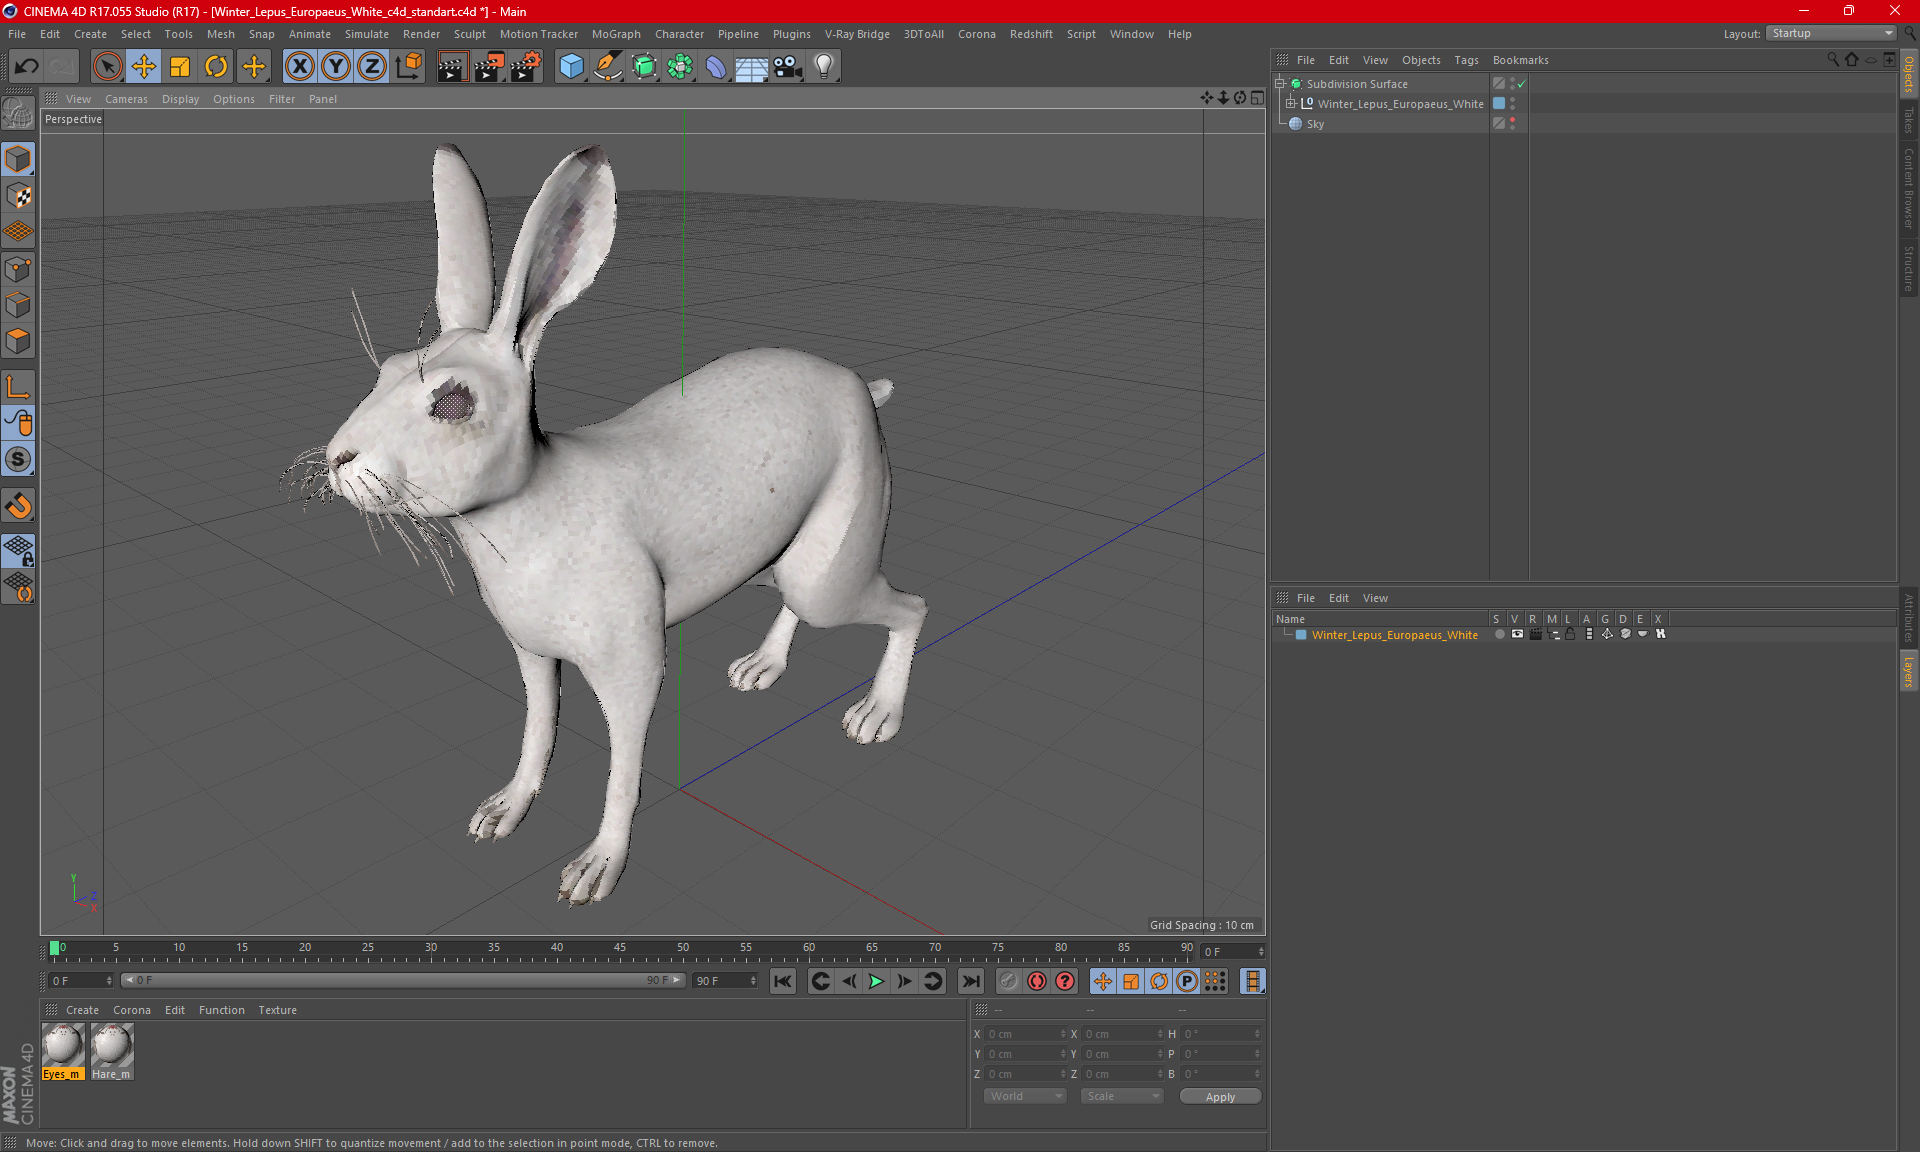
Task: Open the Character menu
Action: pos(679,34)
